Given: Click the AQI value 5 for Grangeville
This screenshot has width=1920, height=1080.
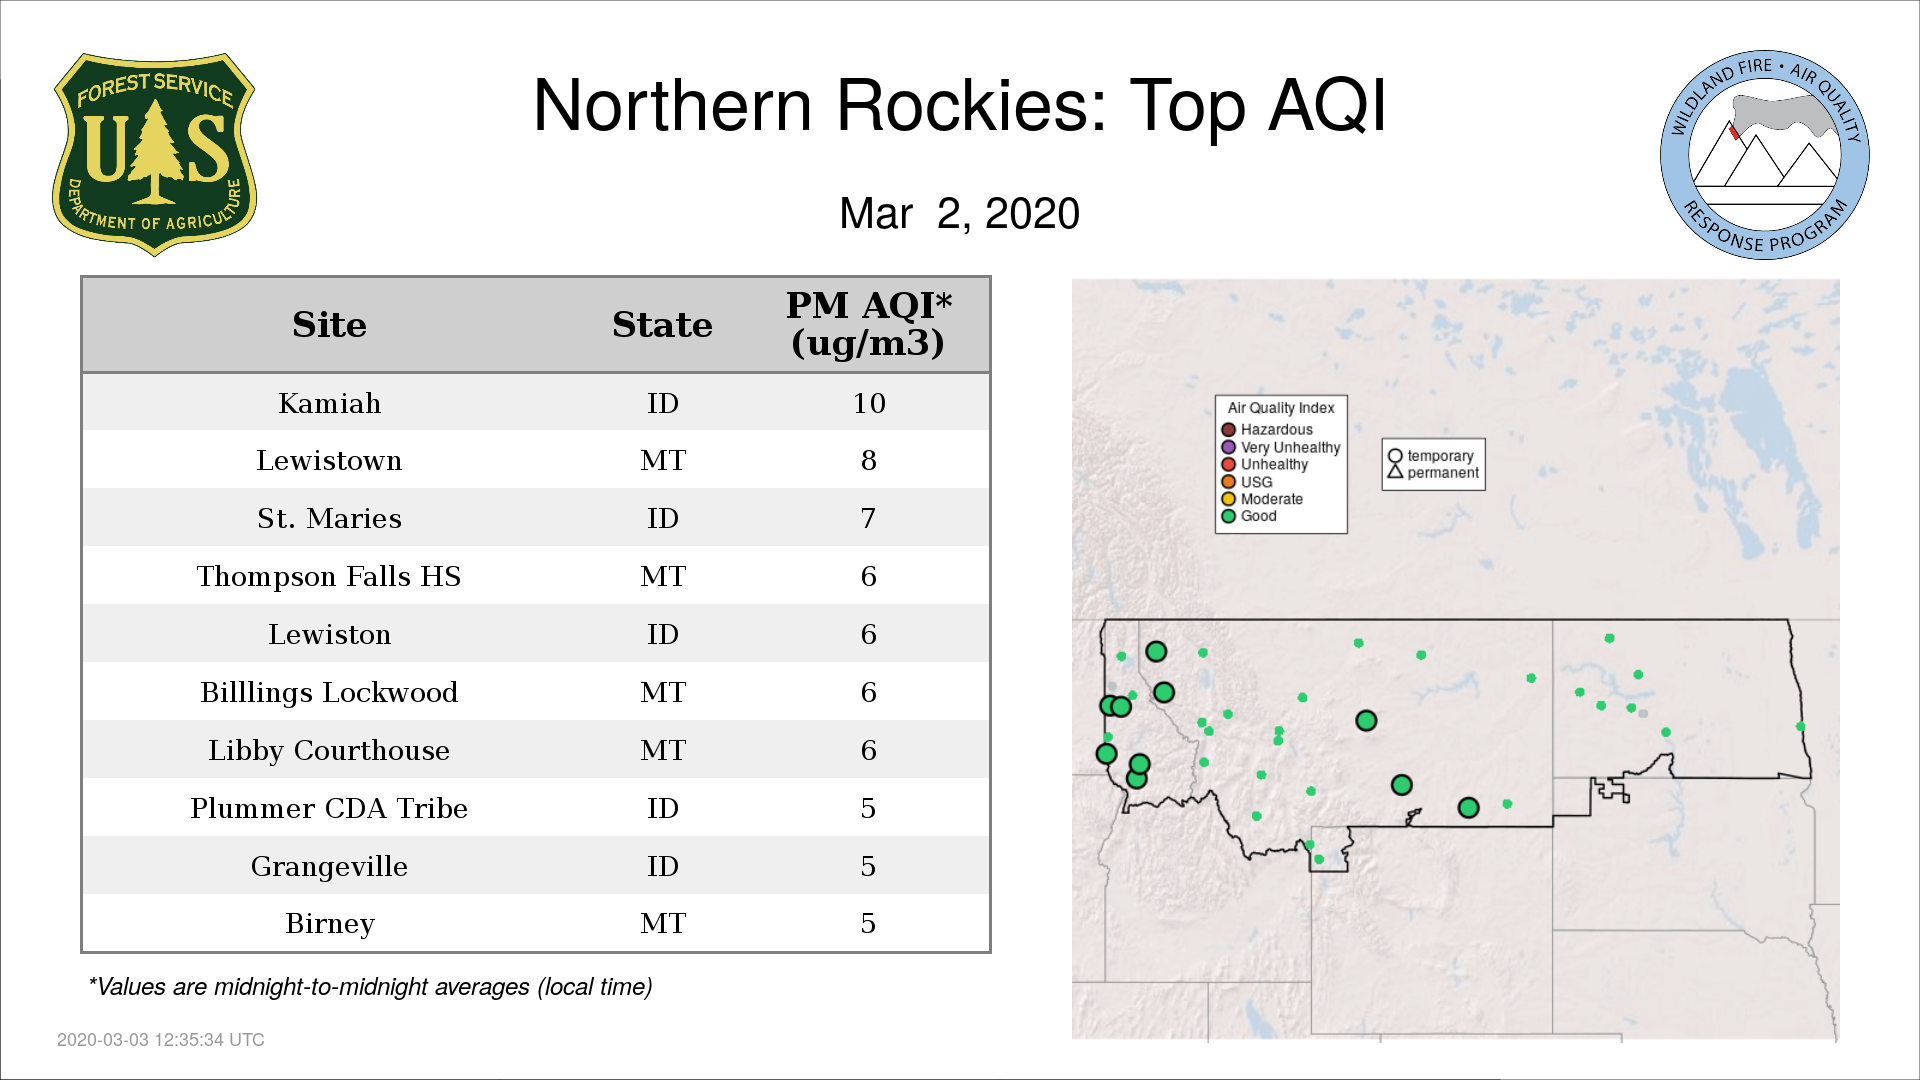Looking at the screenshot, I should pyautogui.click(x=868, y=866).
